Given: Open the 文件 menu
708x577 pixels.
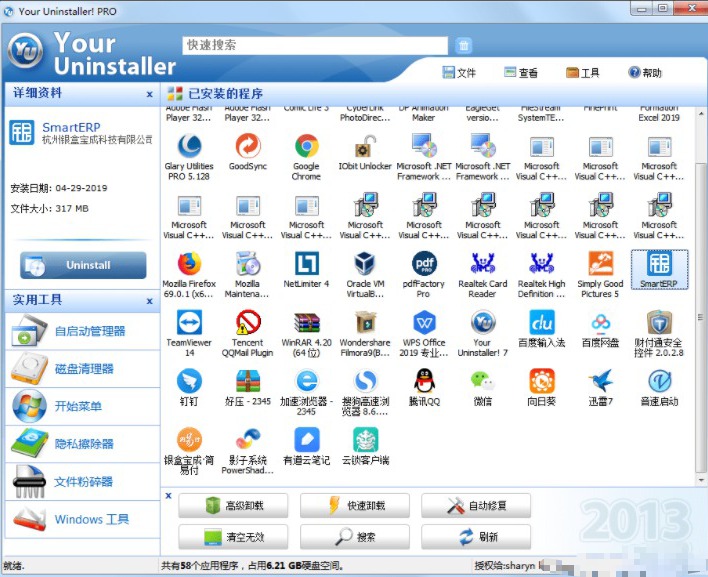Looking at the screenshot, I should [459, 73].
